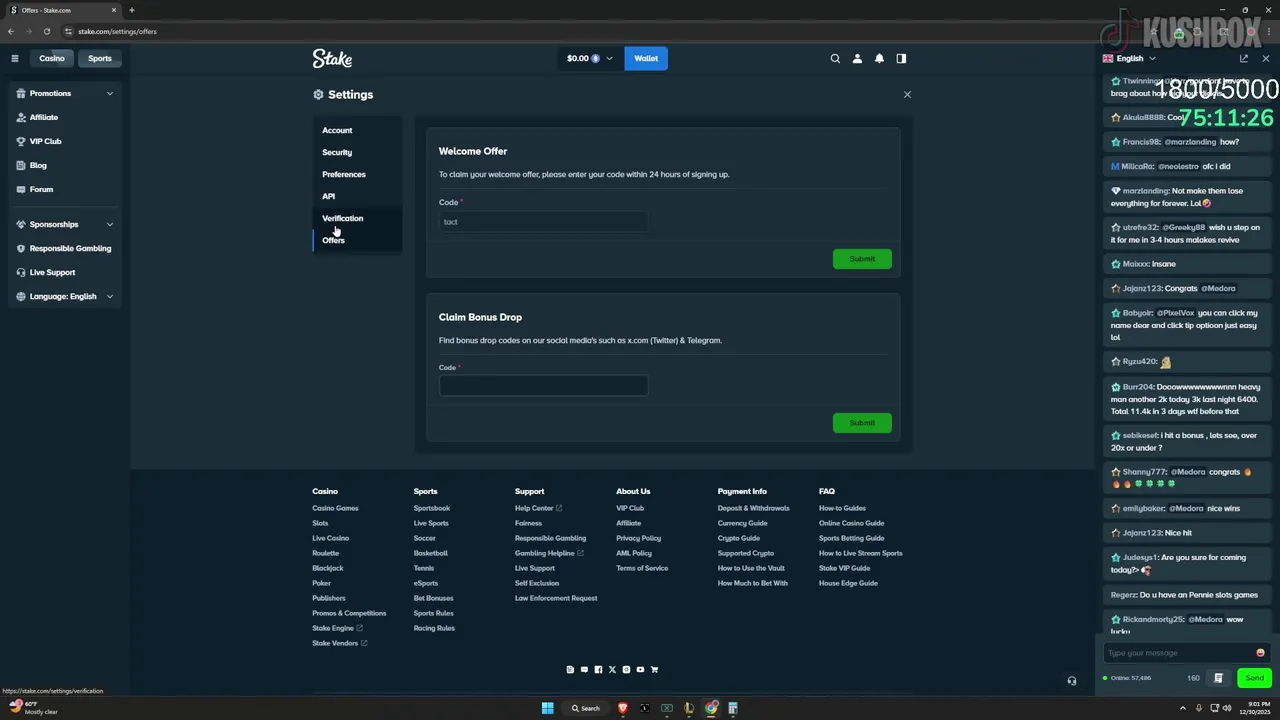The height and width of the screenshot is (720, 1280).
Task: Submit the Welcome Offer code
Action: 862,259
